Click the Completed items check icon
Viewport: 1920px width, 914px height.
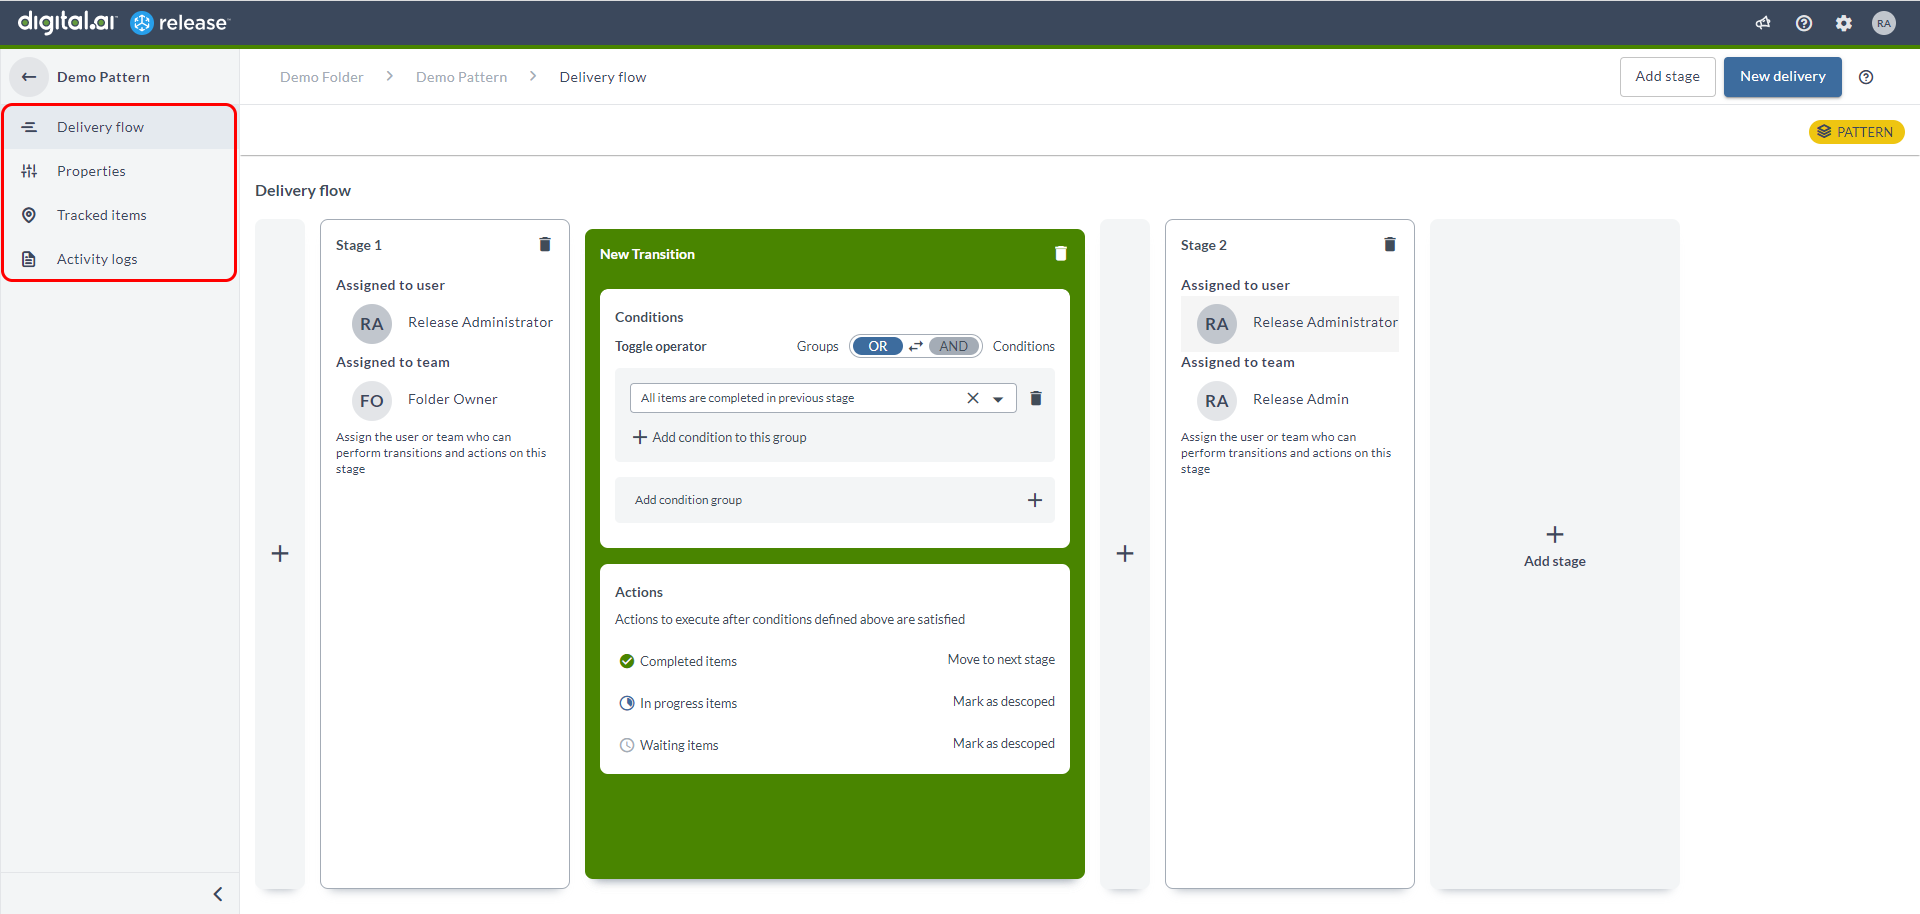(x=627, y=661)
